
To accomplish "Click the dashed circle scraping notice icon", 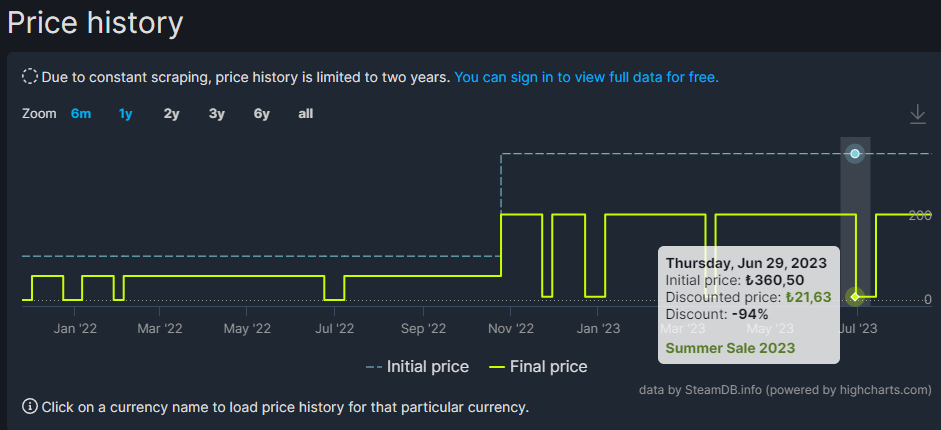I will pyautogui.click(x=30, y=77).
